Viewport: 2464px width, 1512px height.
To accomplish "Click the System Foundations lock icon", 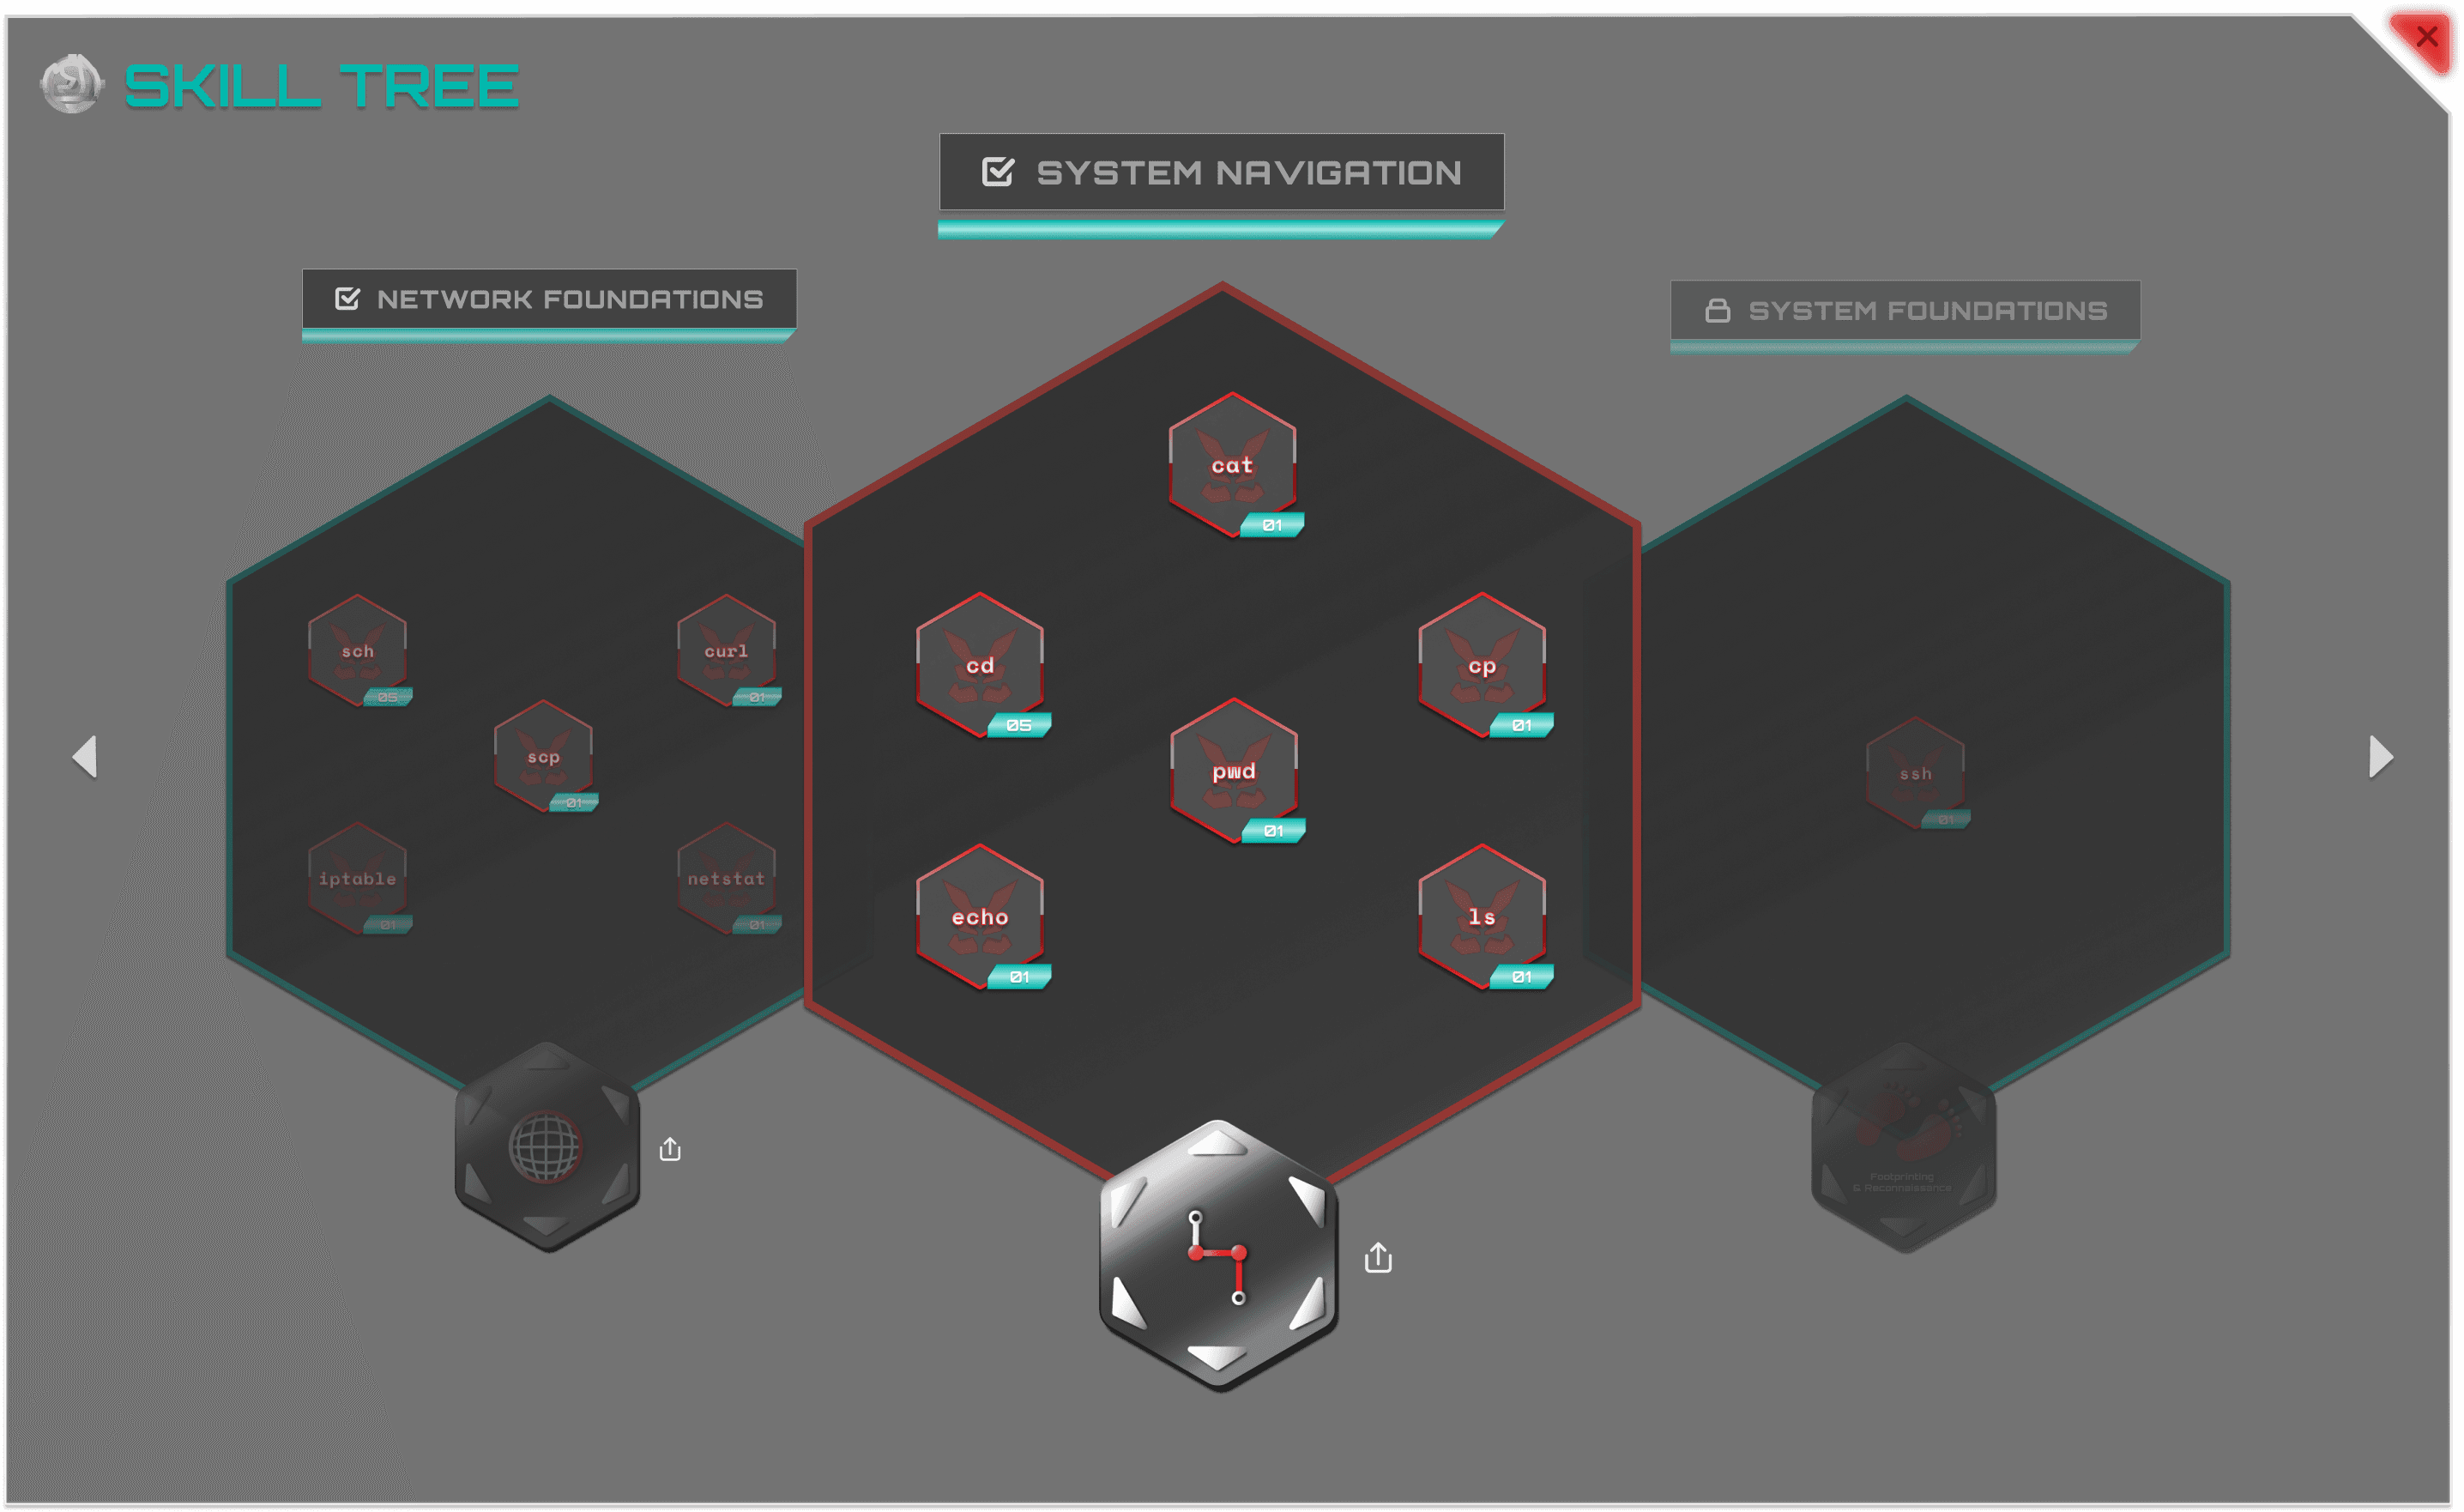I will click(1717, 310).
